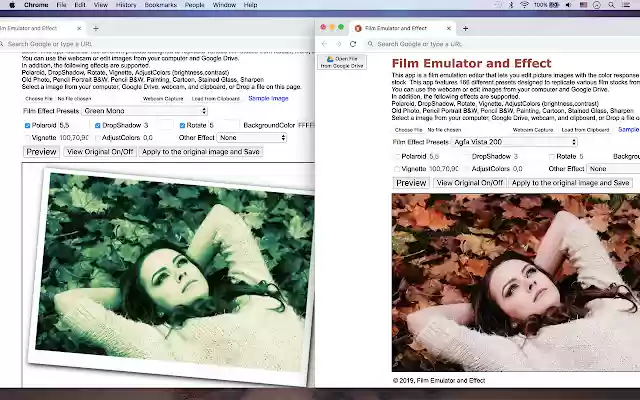Click Preview button in right window

(x=411, y=183)
